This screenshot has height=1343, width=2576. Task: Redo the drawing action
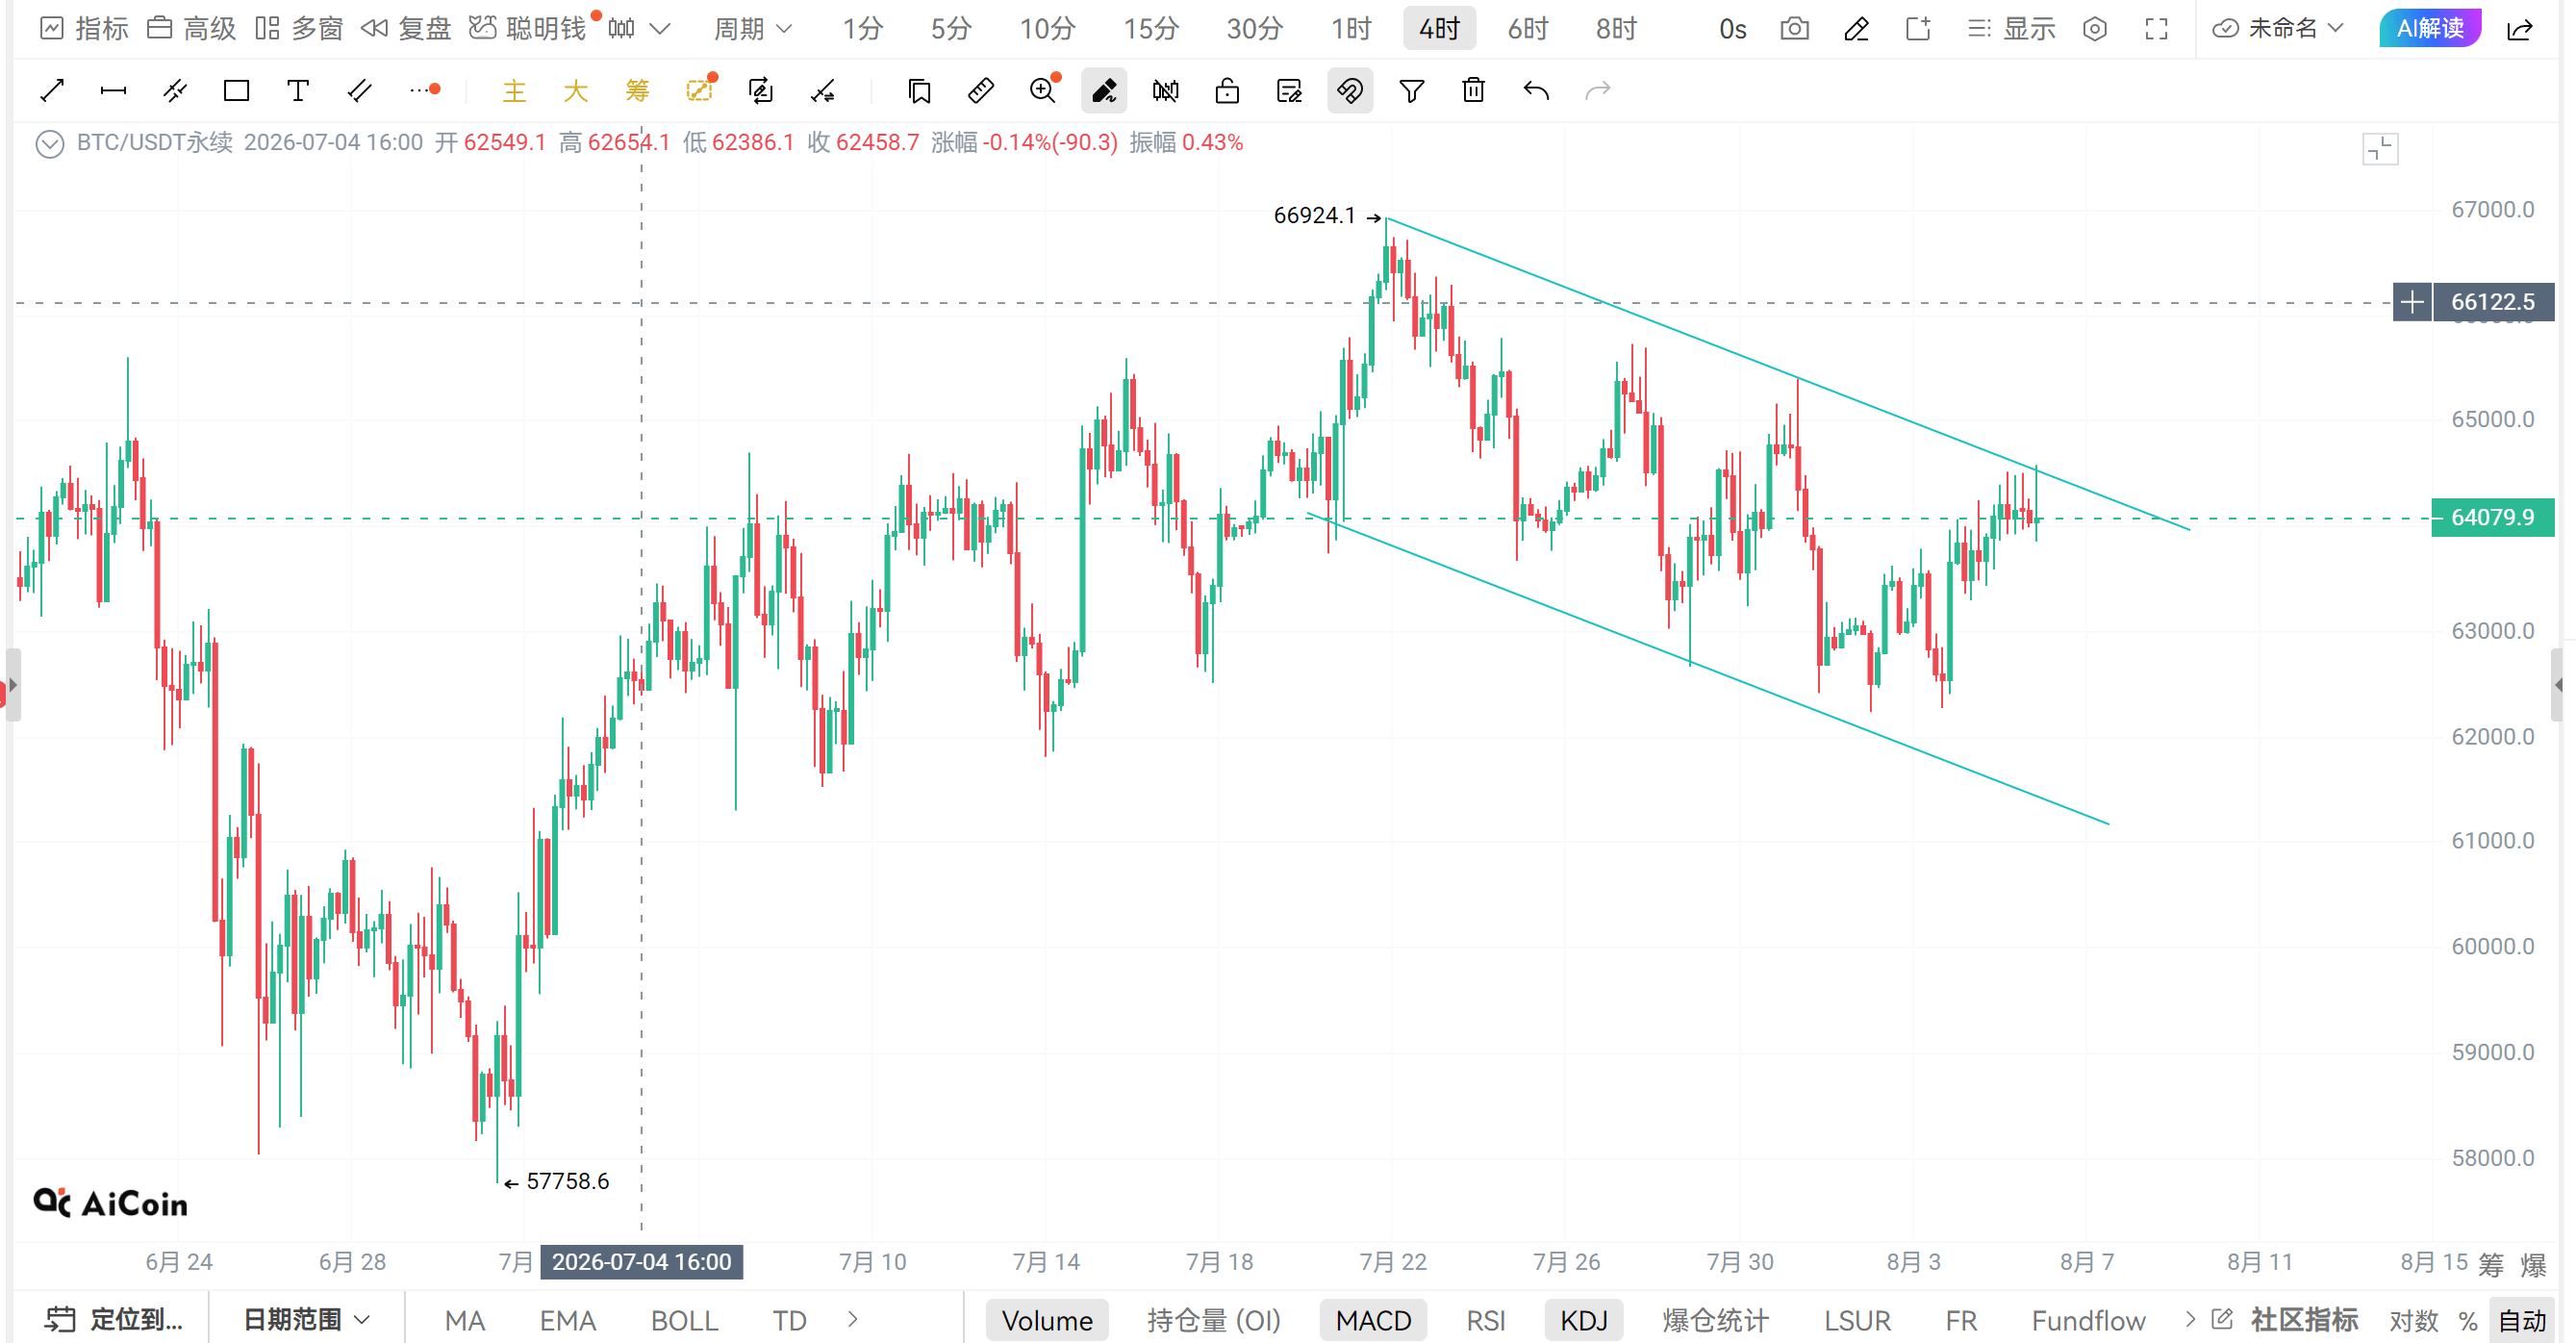tap(1598, 91)
